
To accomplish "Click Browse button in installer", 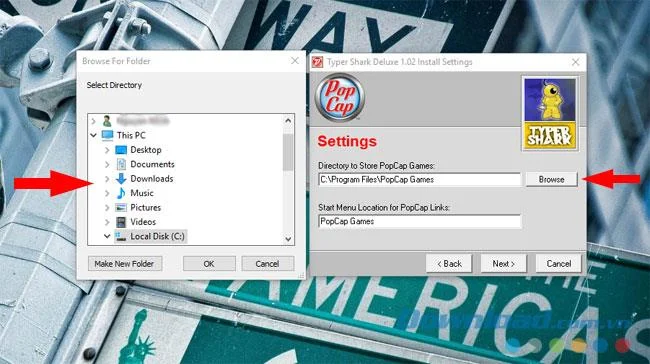I will click(551, 180).
